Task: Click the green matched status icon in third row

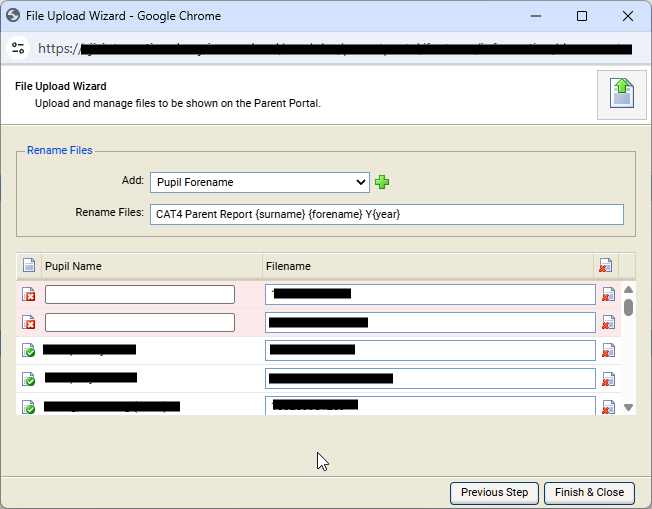Action: (x=29, y=351)
